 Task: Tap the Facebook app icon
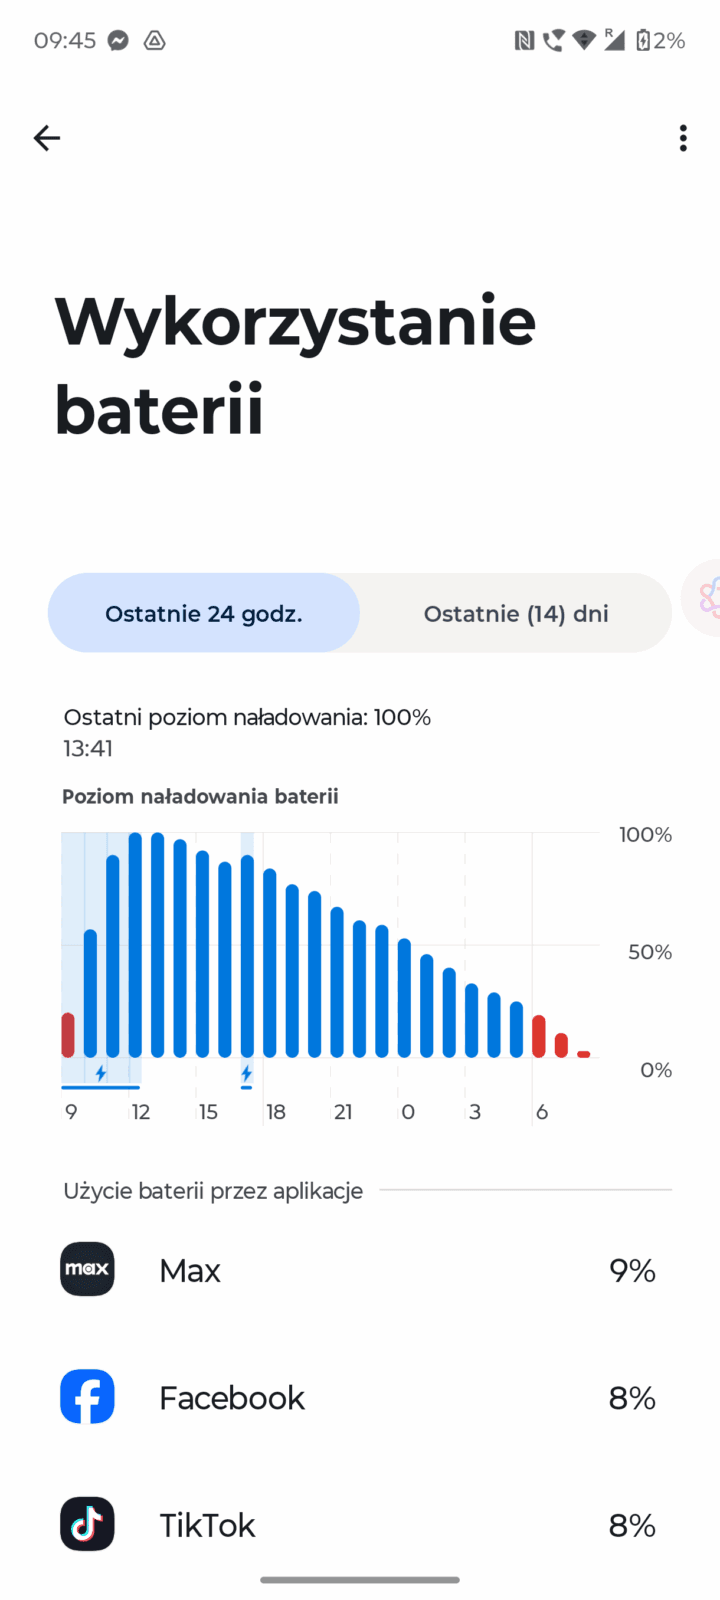point(87,1397)
